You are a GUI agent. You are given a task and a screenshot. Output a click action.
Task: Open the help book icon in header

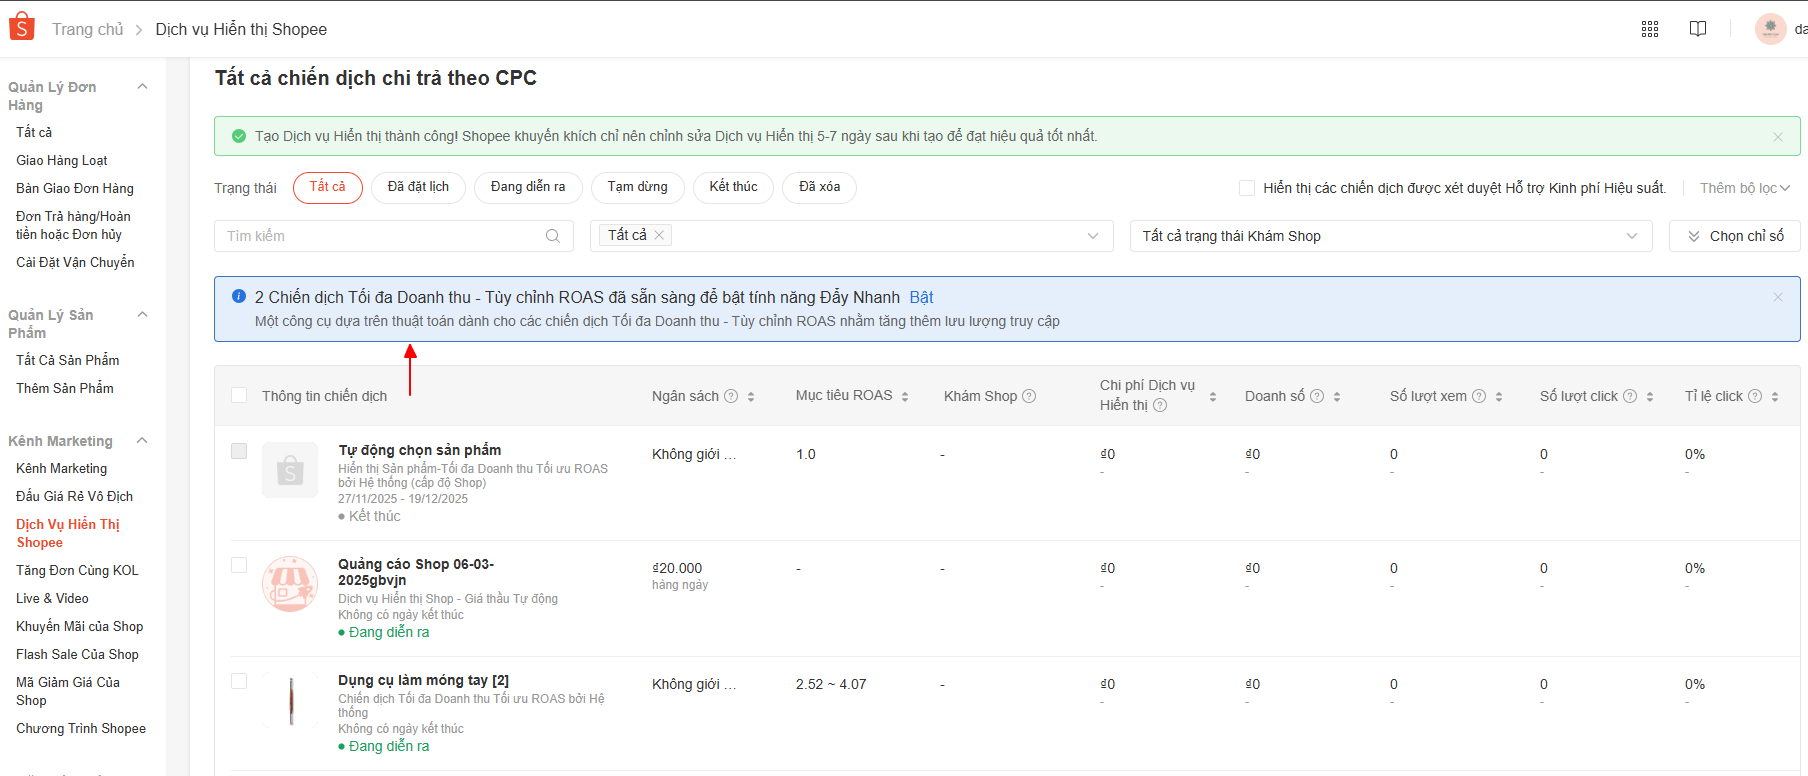click(1698, 29)
